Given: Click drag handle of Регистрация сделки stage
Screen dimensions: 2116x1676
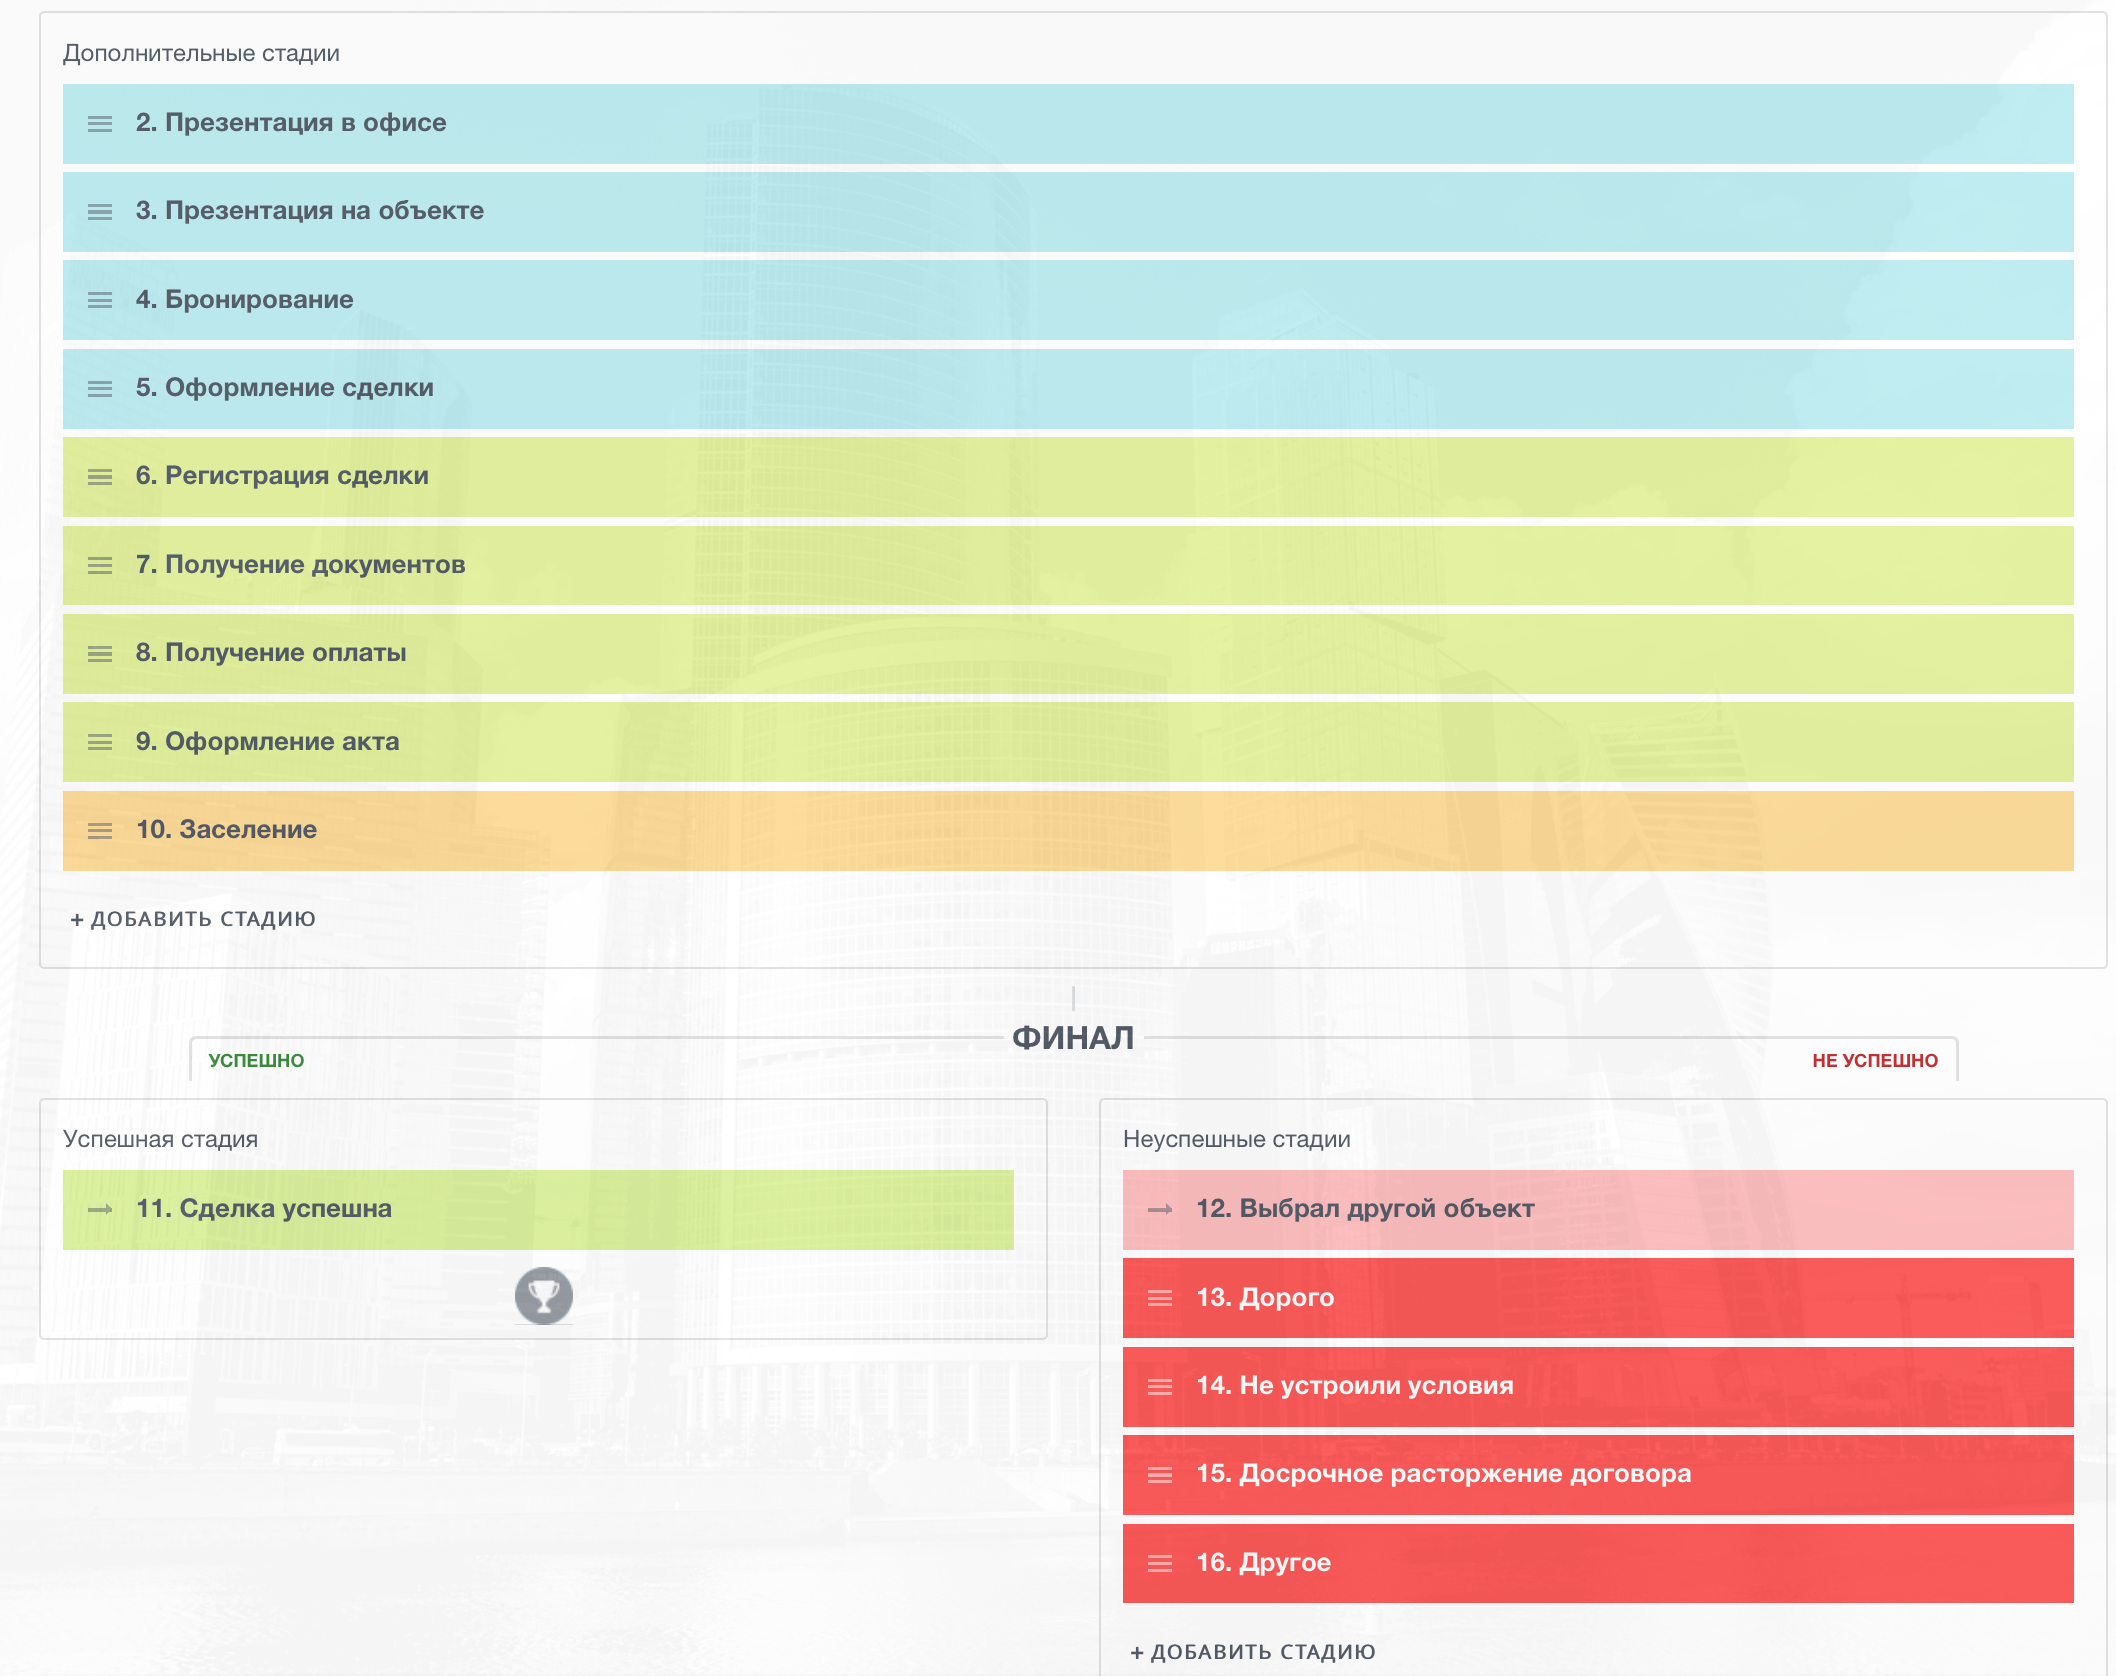Looking at the screenshot, I should tap(100, 477).
